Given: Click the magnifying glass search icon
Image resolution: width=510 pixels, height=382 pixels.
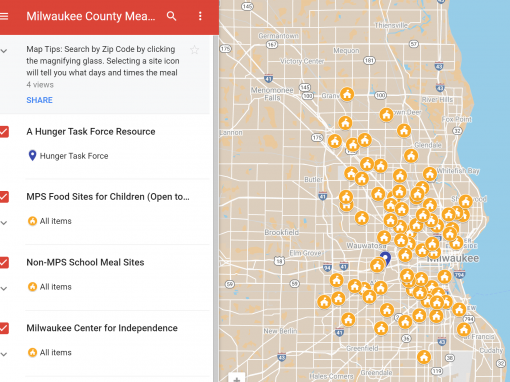Looking at the screenshot, I should click(171, 16).
